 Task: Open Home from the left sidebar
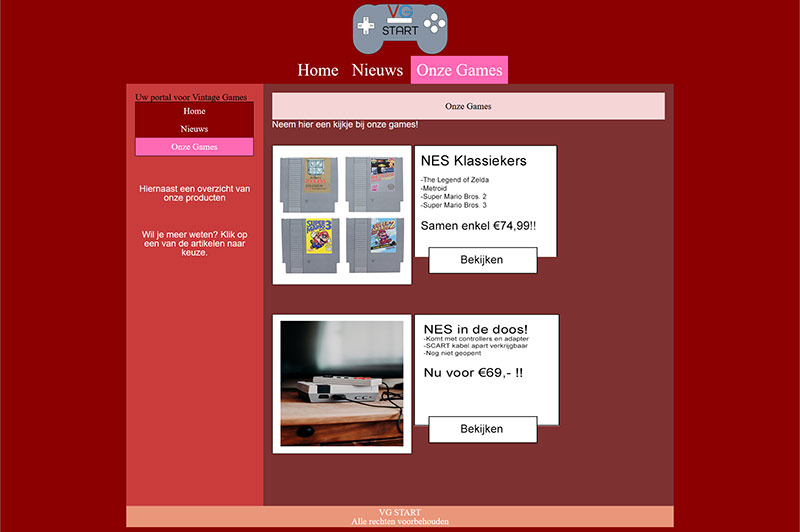point(194,111)
